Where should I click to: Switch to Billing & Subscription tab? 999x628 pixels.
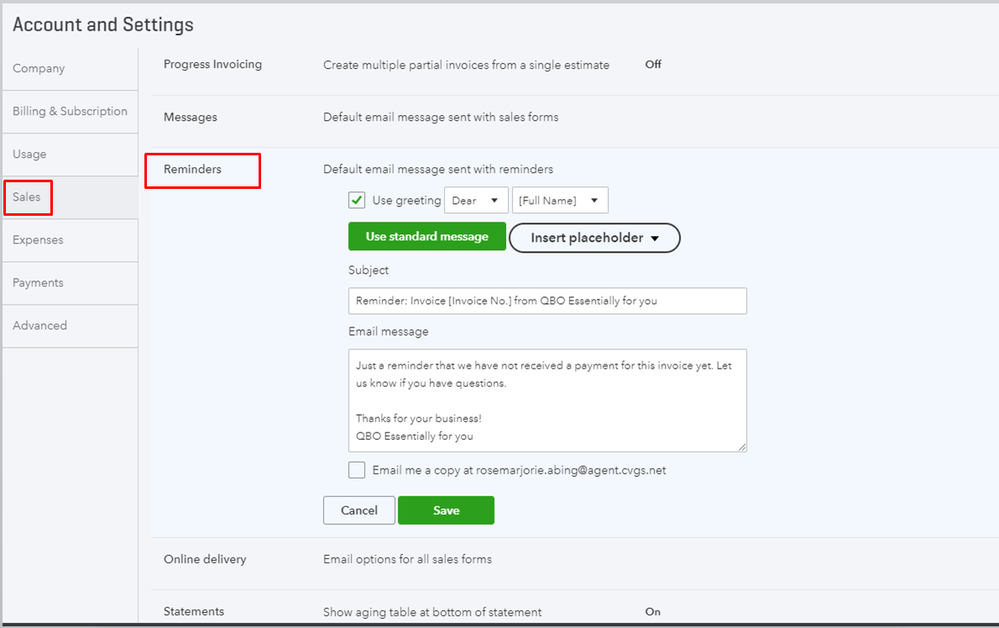click(x=70, y=112)
